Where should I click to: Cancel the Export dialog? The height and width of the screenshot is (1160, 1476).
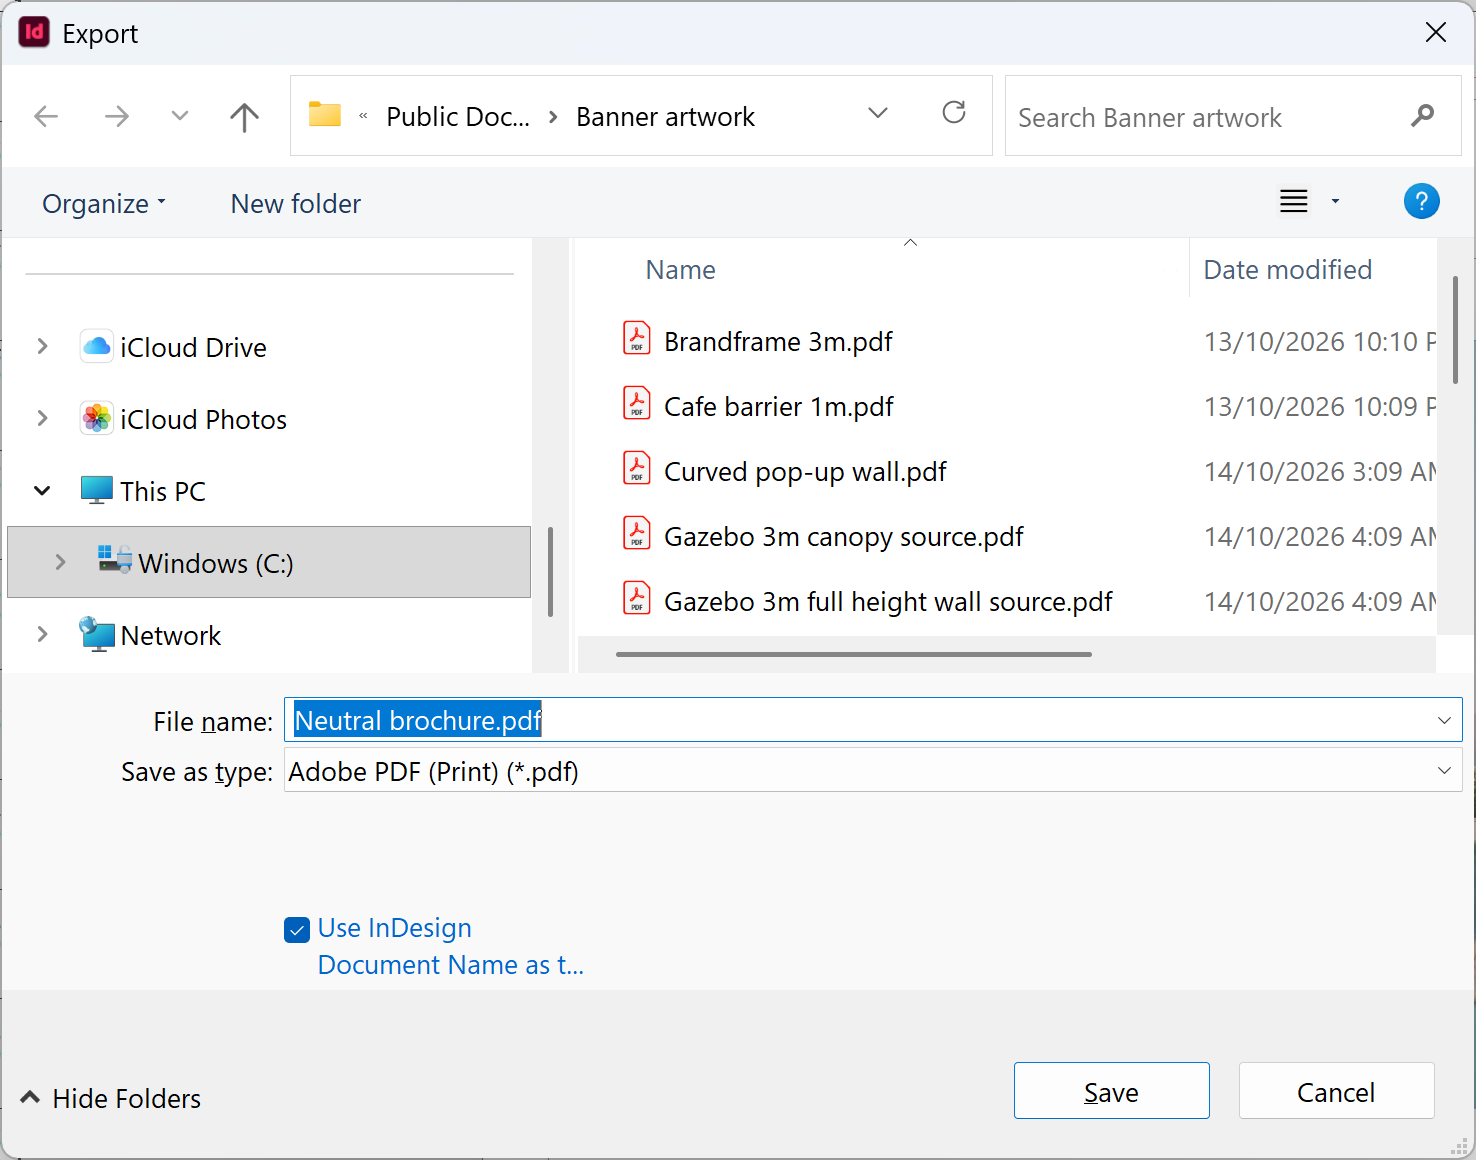(1336, 1091)
